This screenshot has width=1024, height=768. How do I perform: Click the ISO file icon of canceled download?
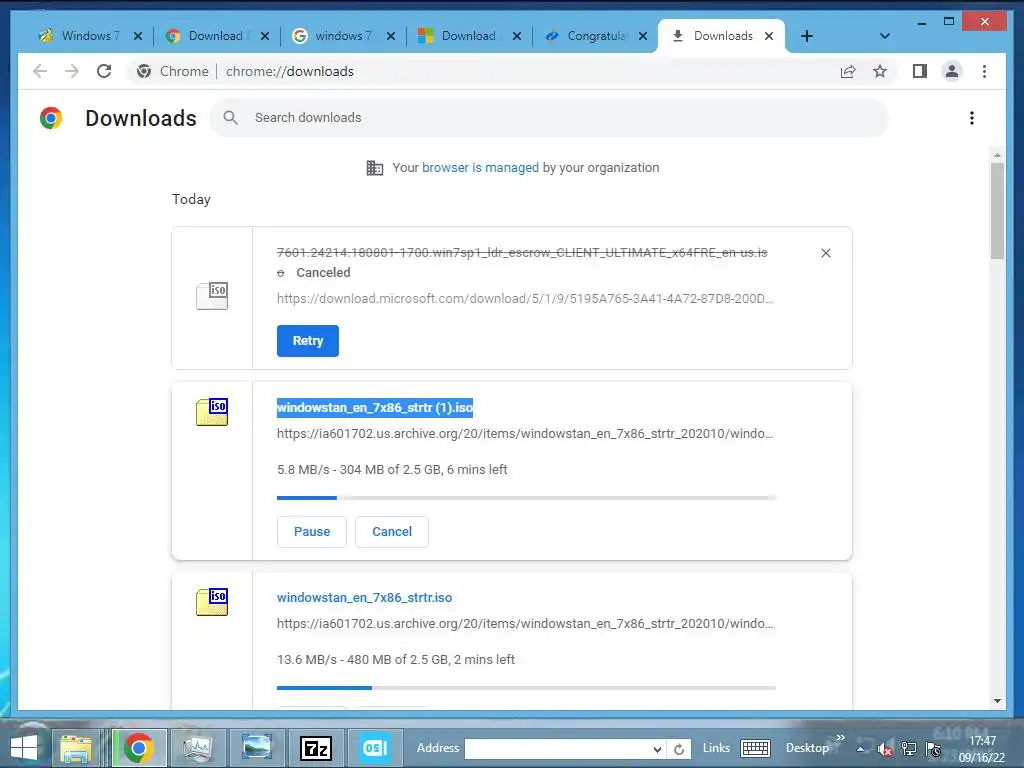pyautogui.click(x=212, y=296)
